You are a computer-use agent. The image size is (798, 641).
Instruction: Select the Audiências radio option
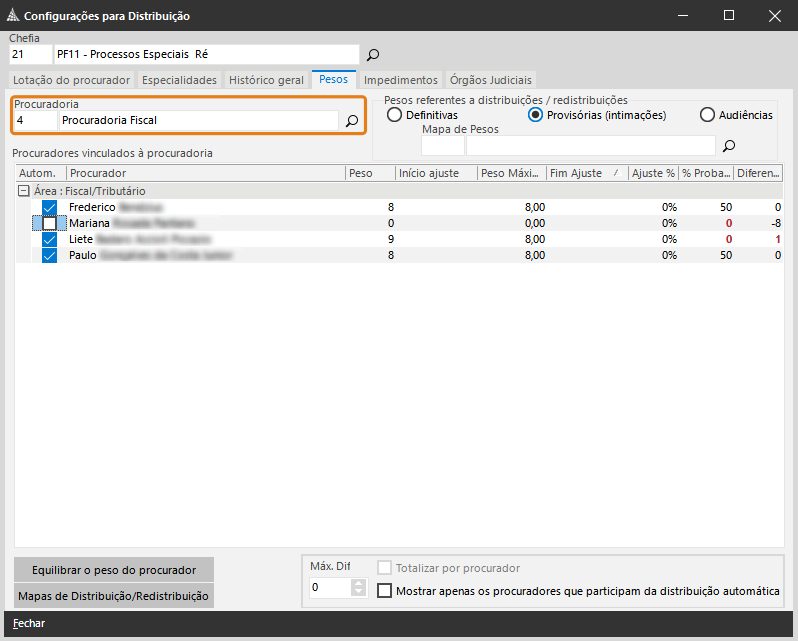(707, 115)
